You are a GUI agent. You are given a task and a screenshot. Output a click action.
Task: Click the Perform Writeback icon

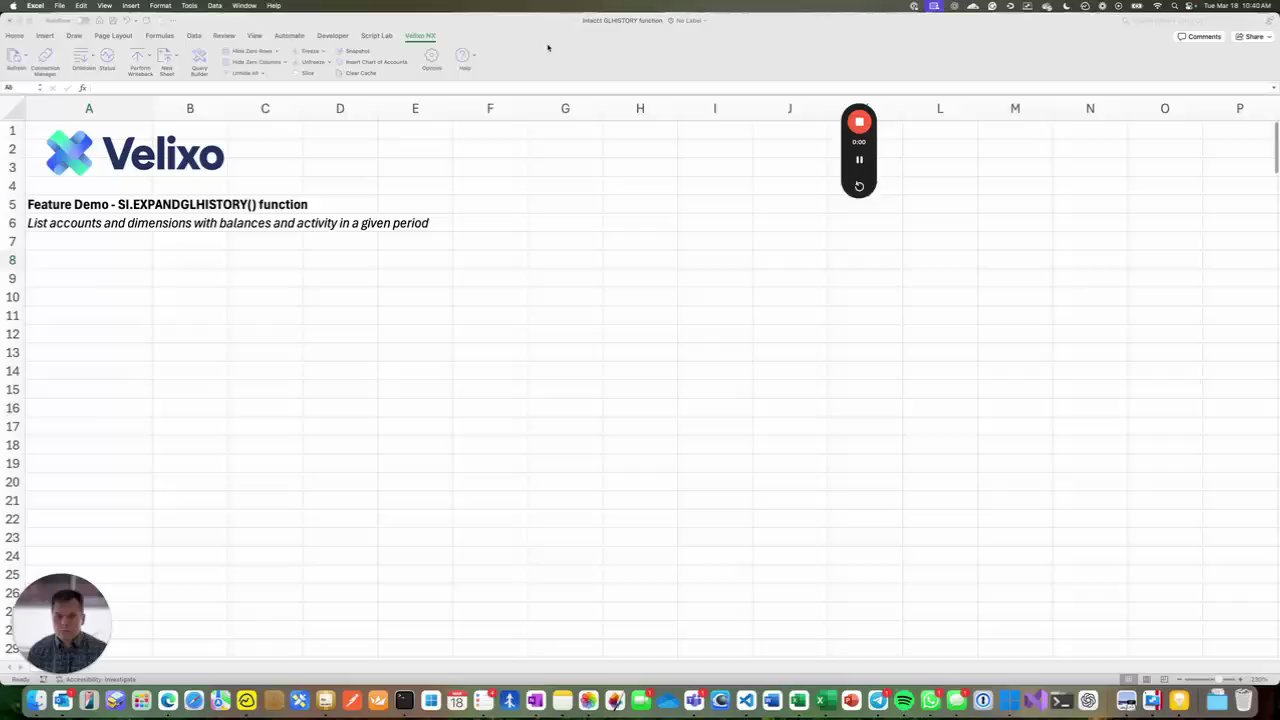[140, 60]
